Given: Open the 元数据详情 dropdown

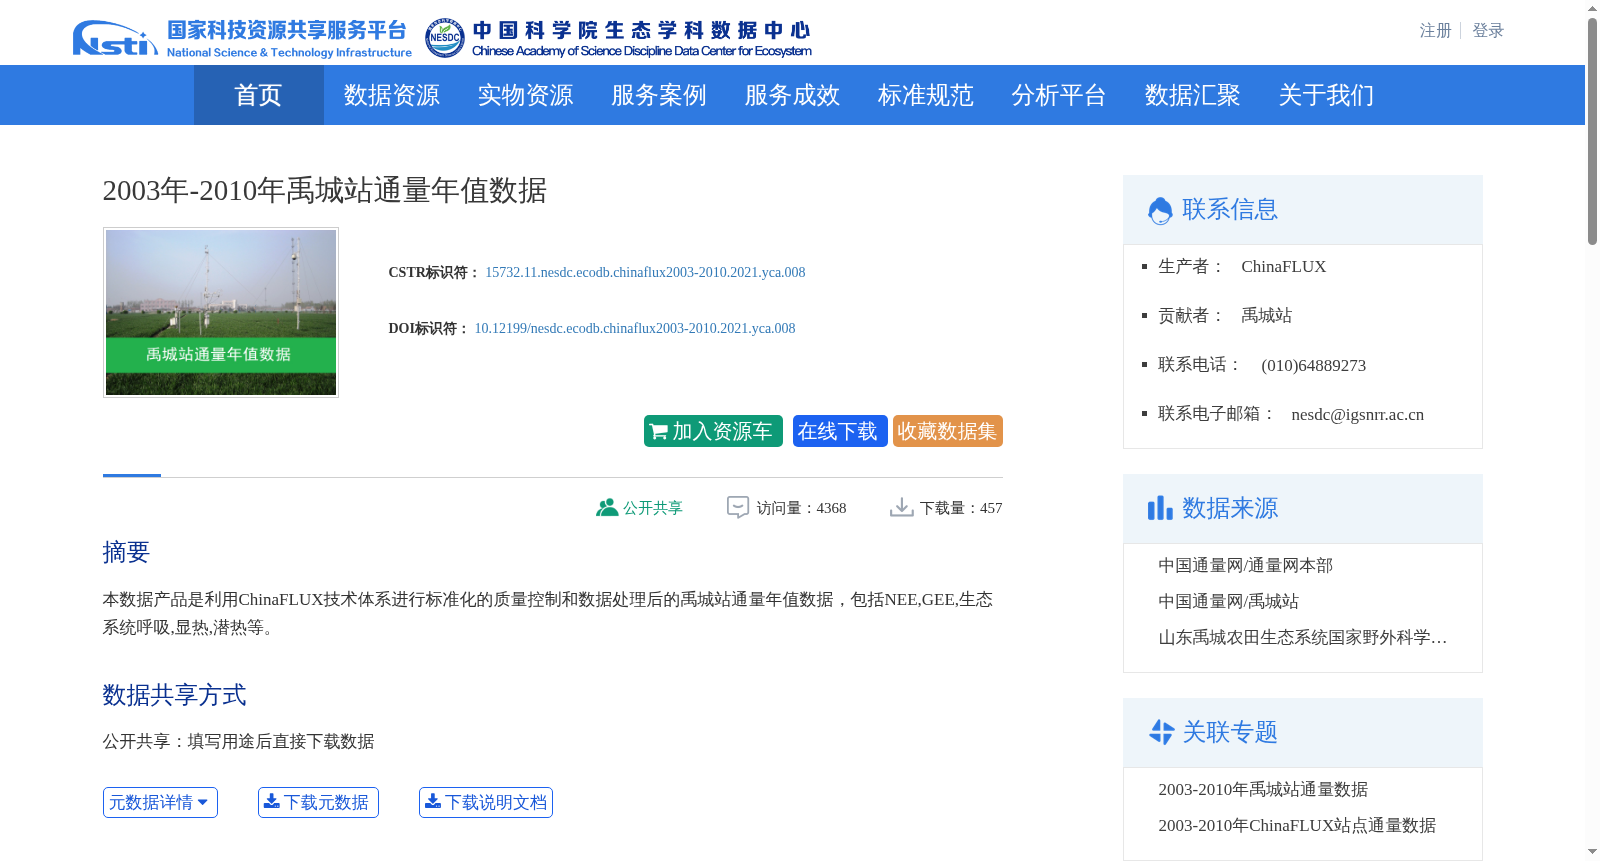Looking at the screenshot, I should (x=160, y=802).
